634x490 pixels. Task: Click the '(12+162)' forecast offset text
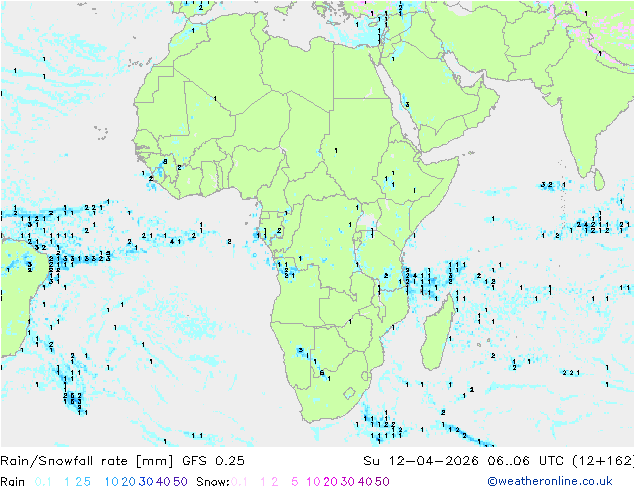click(602, 460)
